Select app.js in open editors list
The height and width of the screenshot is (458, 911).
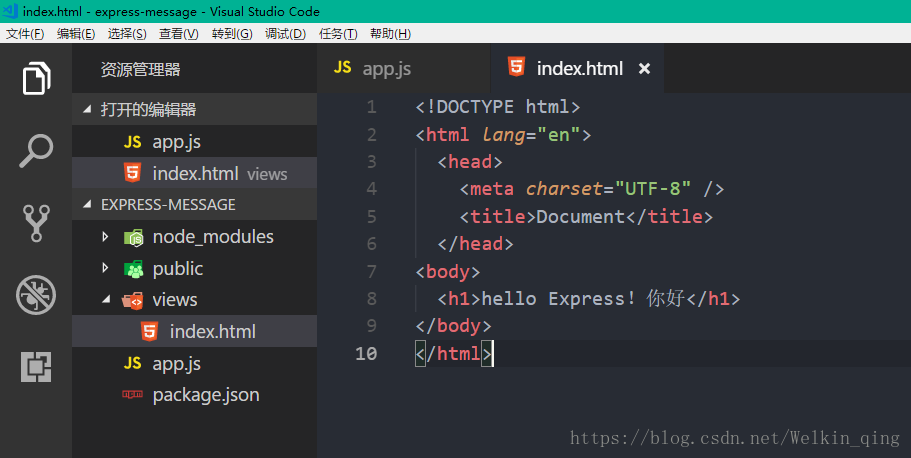pos(195,141)
